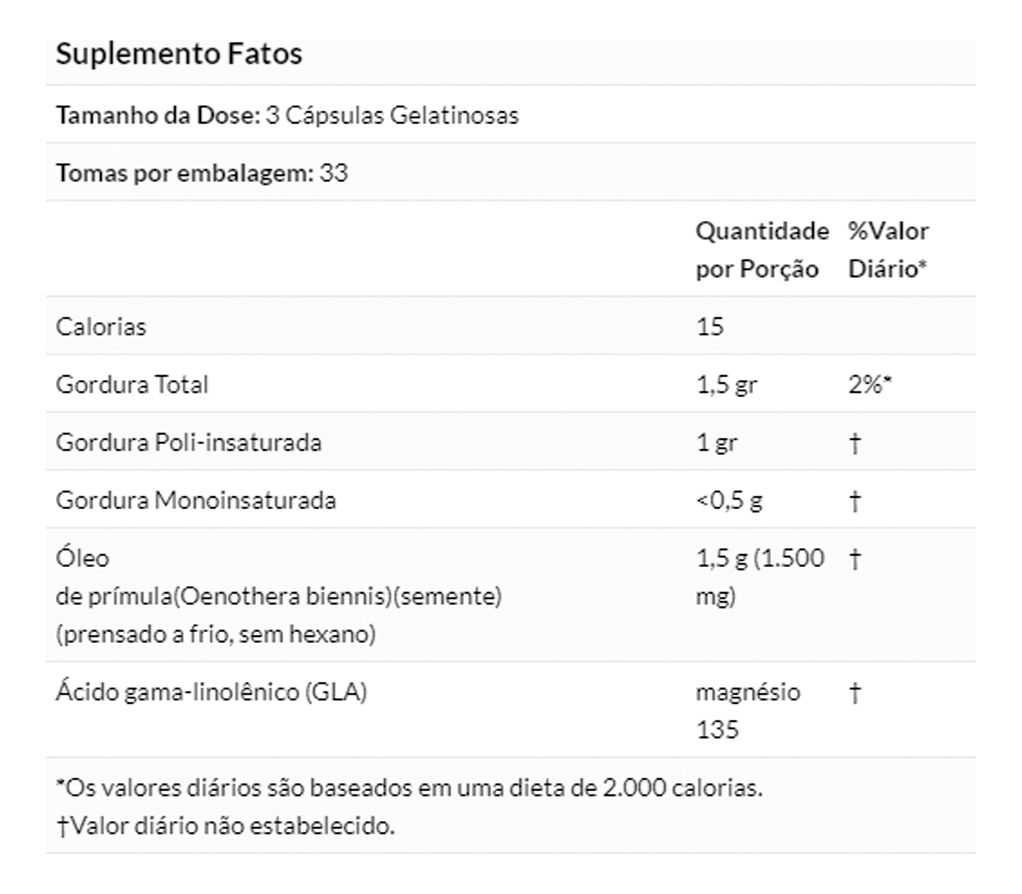Click the calories value 15
Image resolution: width=1022 pixels, height=894 pixels.
click(710, 327)
